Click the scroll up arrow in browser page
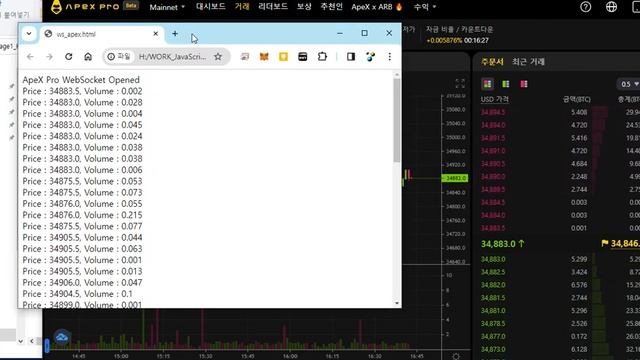 click(397, 75)
